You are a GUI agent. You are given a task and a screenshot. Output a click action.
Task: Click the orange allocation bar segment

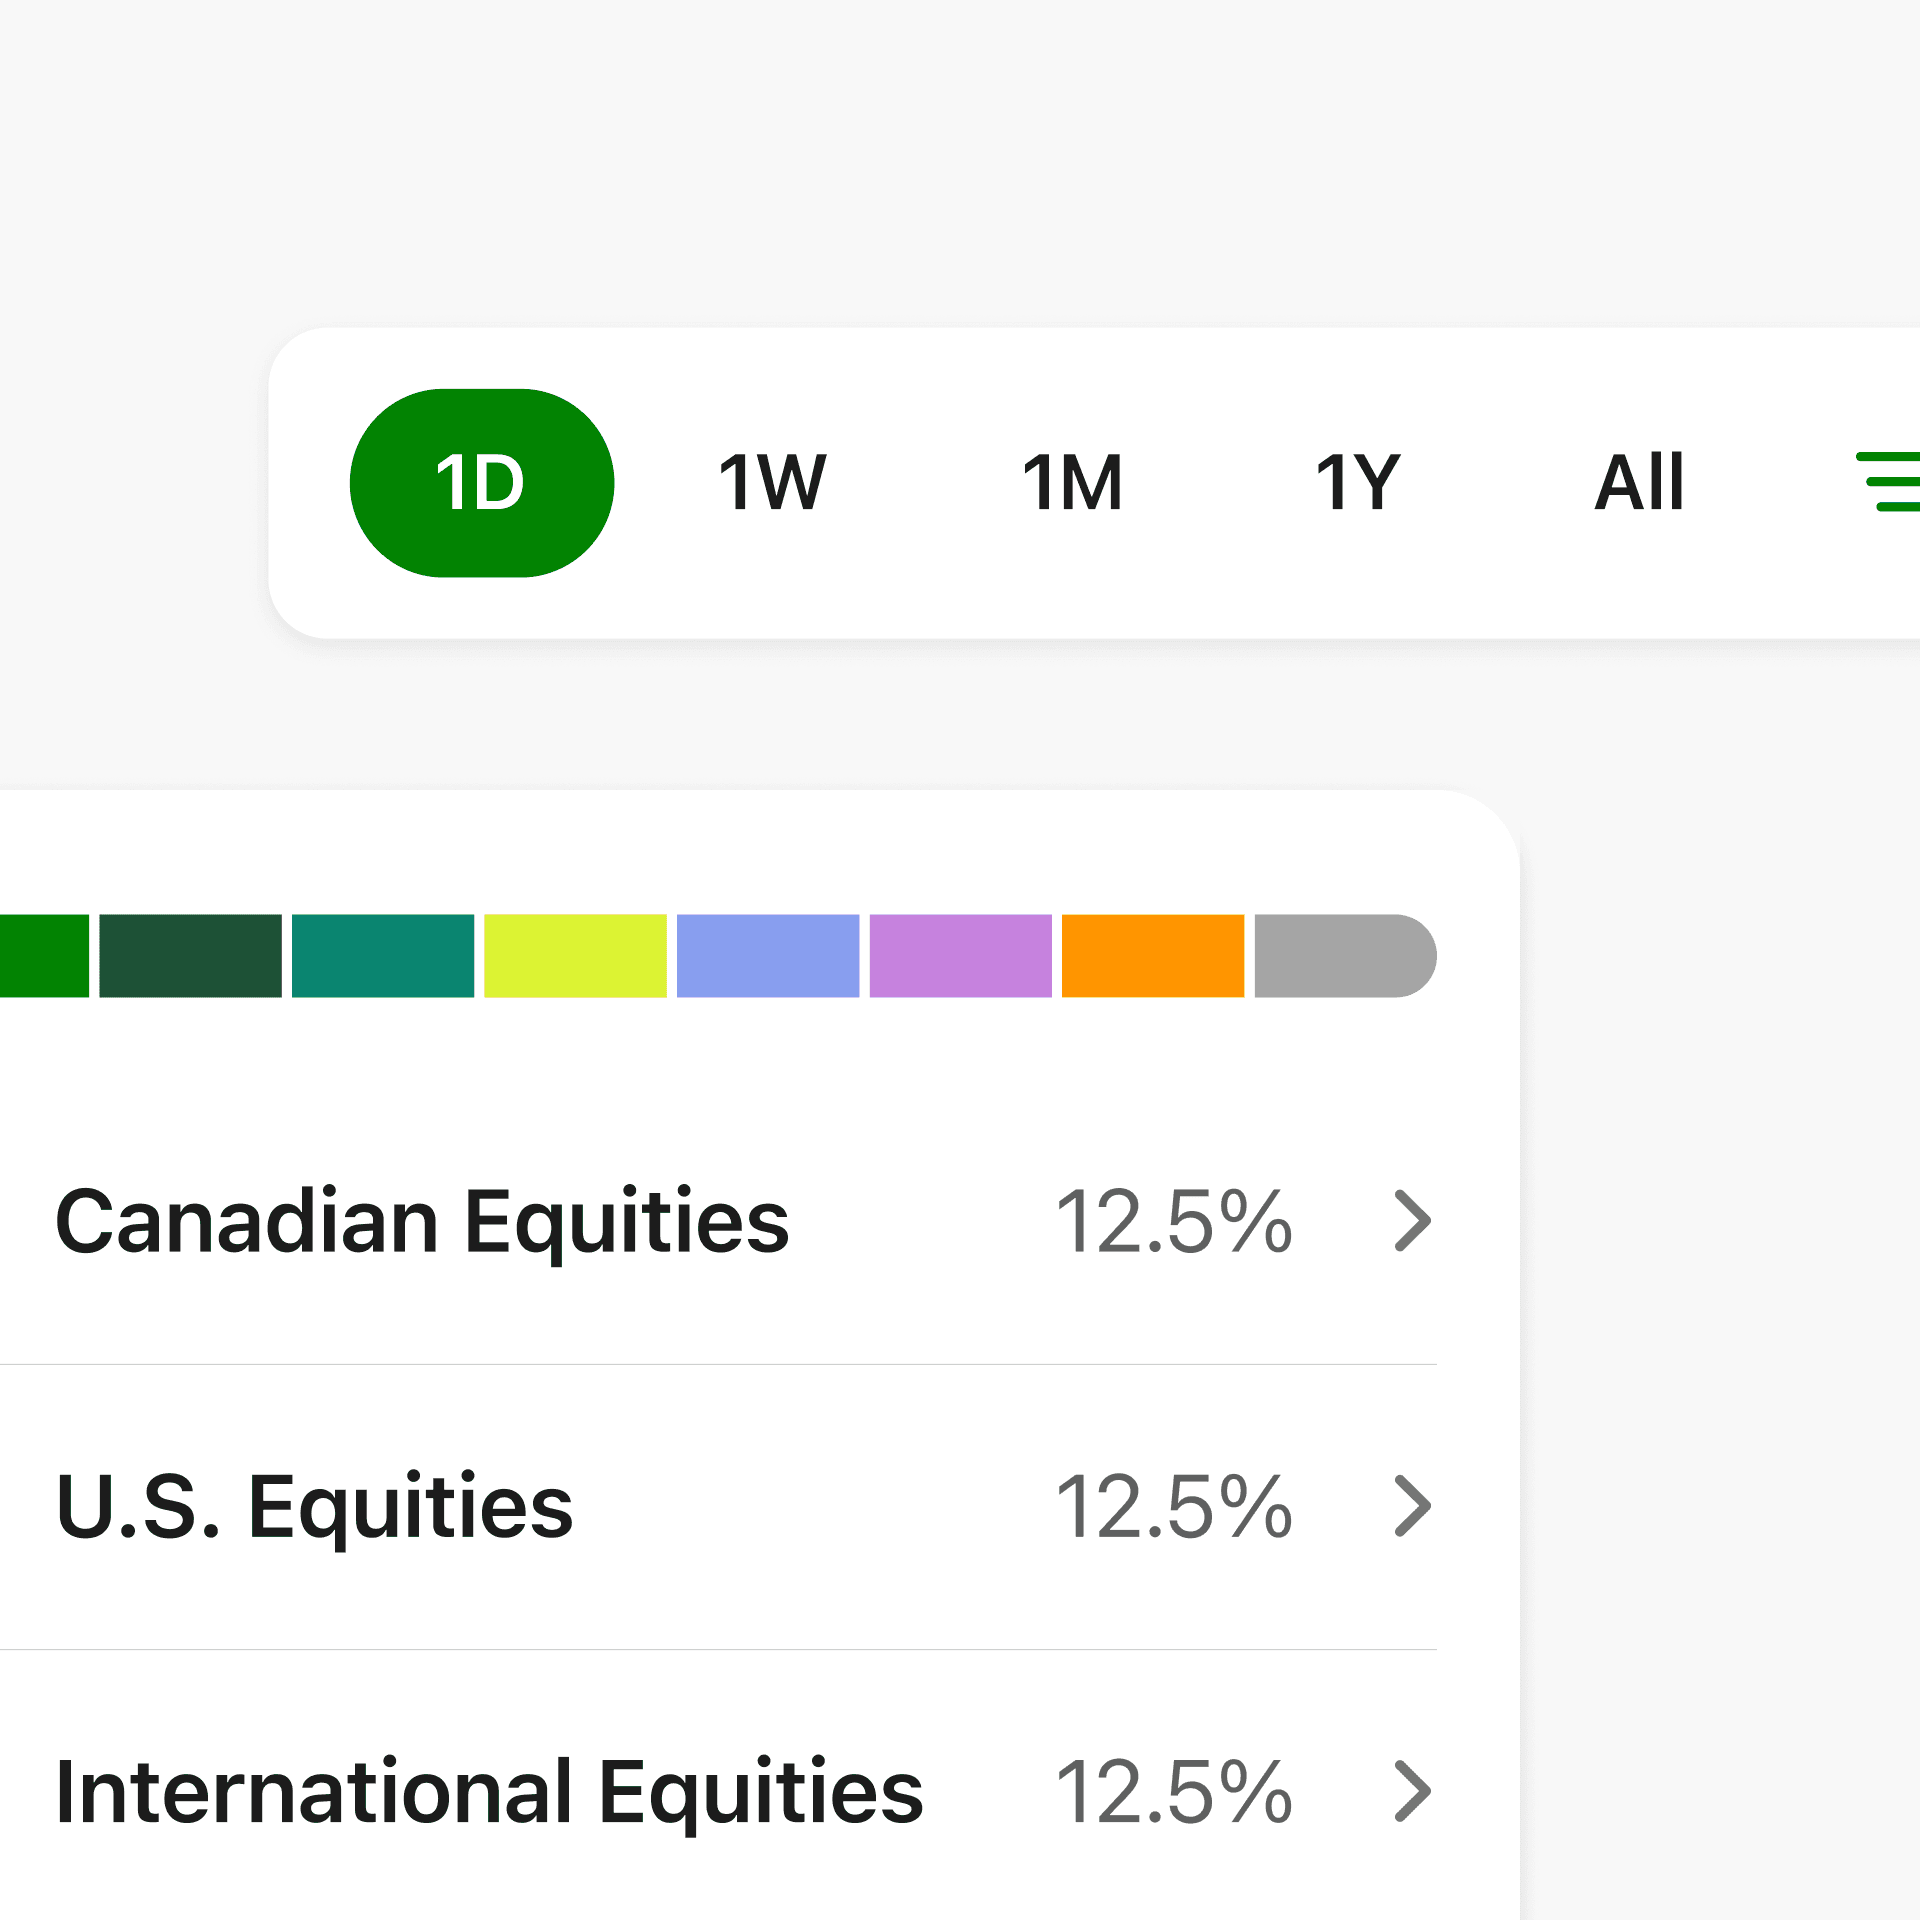(1152, 956)
